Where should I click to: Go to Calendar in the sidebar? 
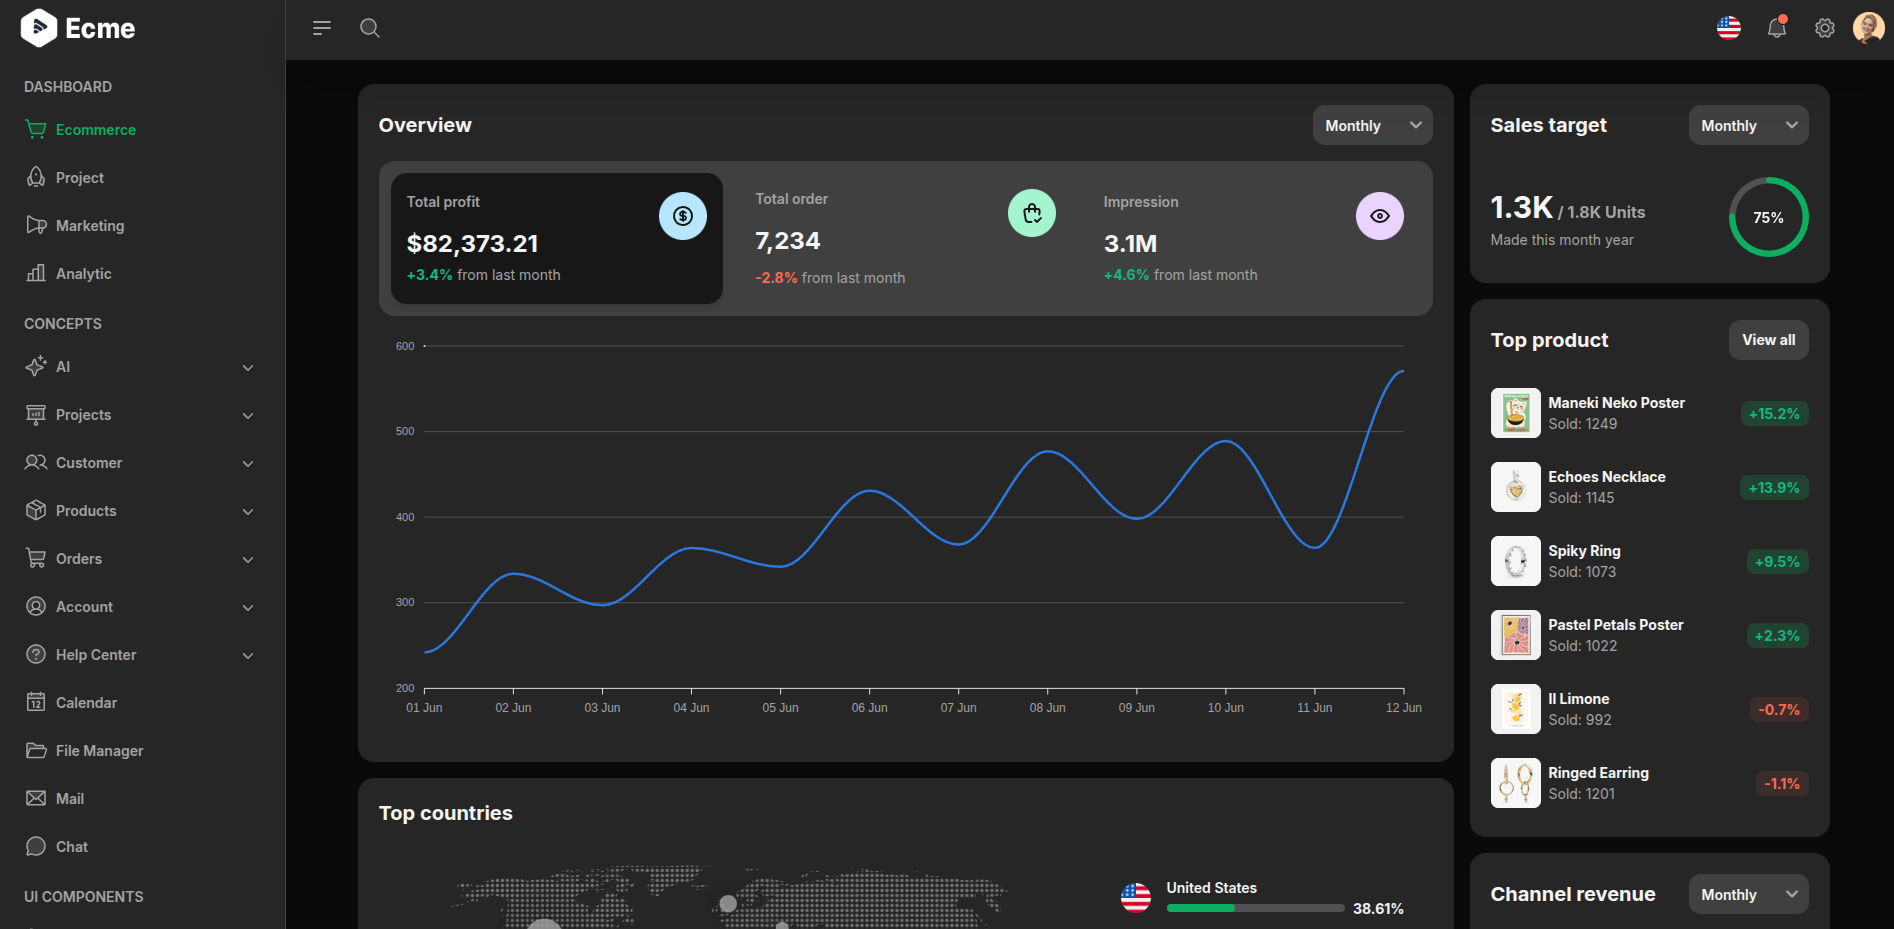click(x=86, y=703)
